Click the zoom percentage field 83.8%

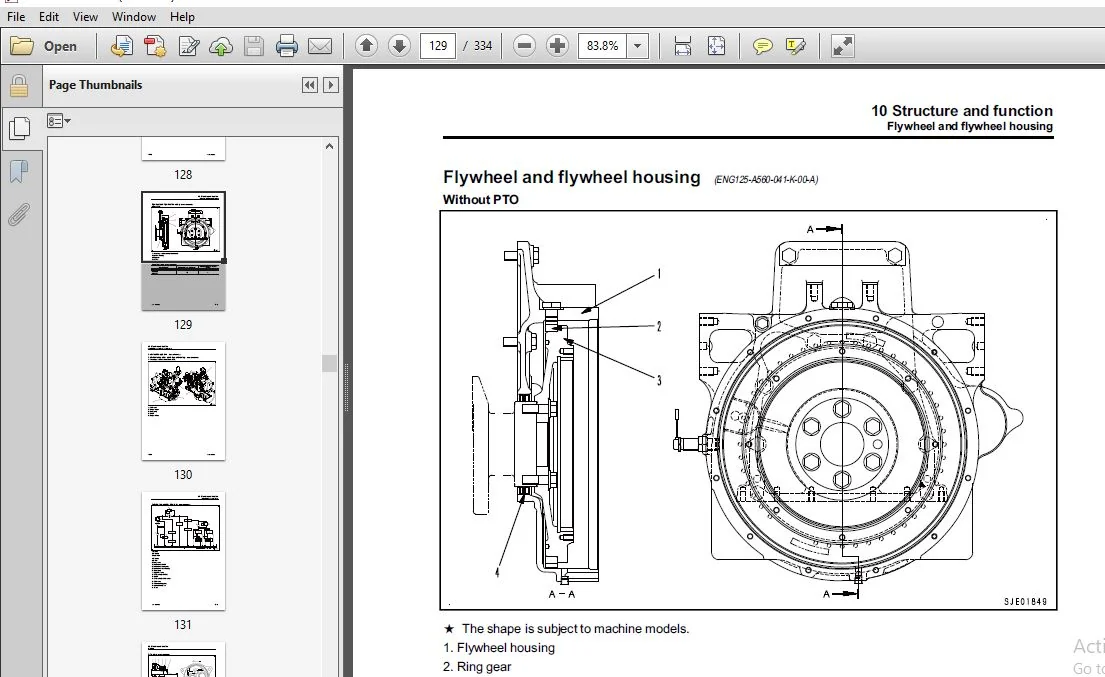(603, 46)
